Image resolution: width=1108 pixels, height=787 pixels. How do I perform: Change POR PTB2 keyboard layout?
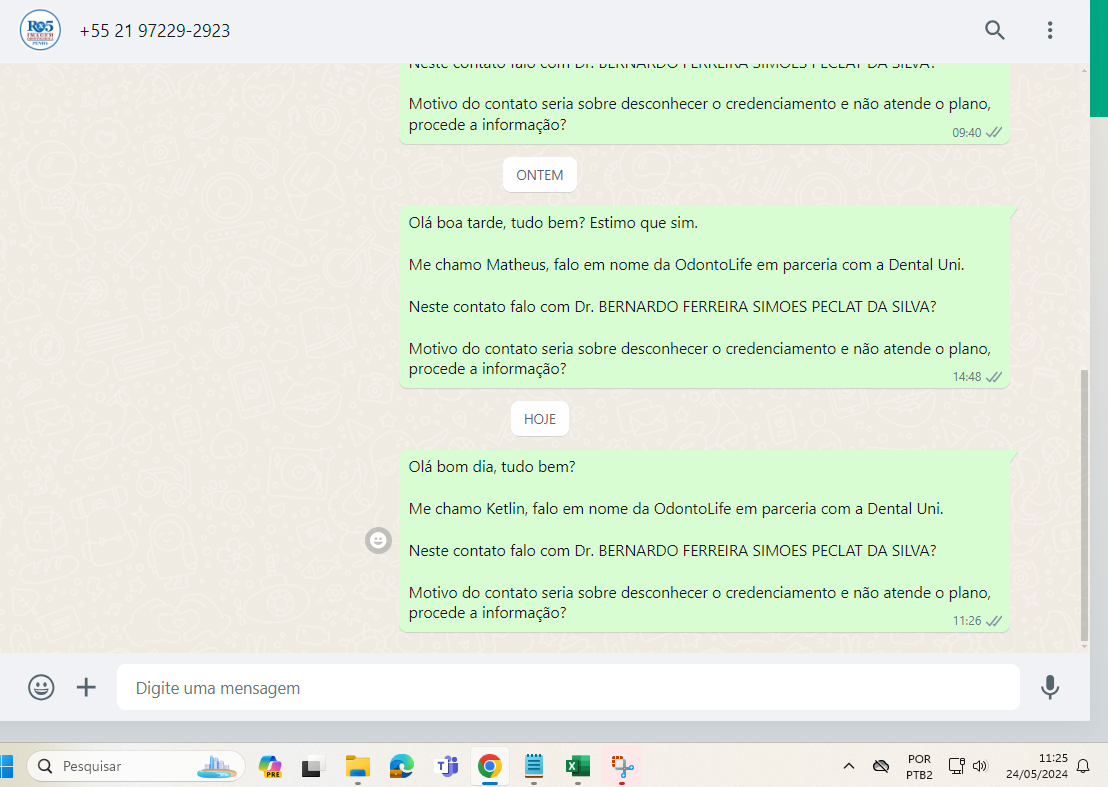pyautogui.click(x=919, y=767)
